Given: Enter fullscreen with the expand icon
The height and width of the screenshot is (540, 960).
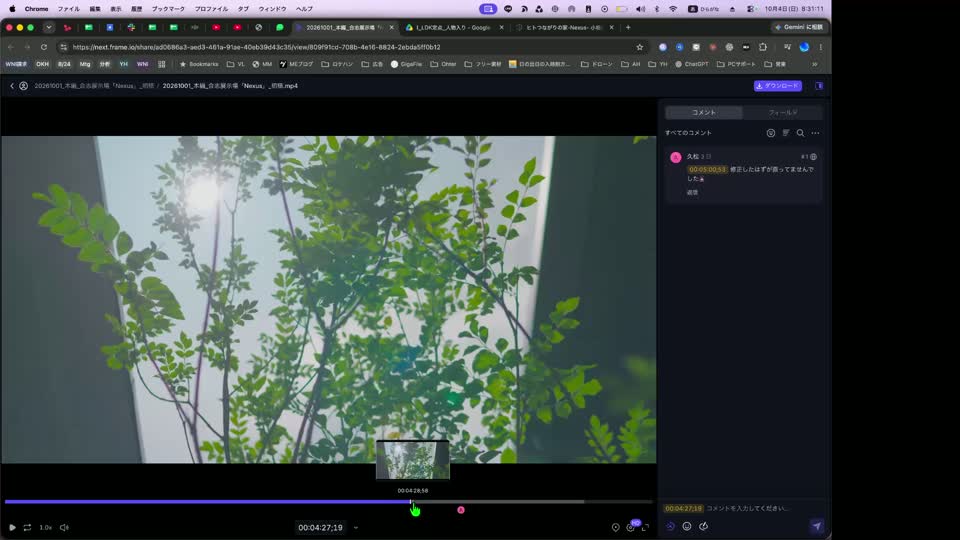Looking at the screenshot, I should tap(645, 527).
